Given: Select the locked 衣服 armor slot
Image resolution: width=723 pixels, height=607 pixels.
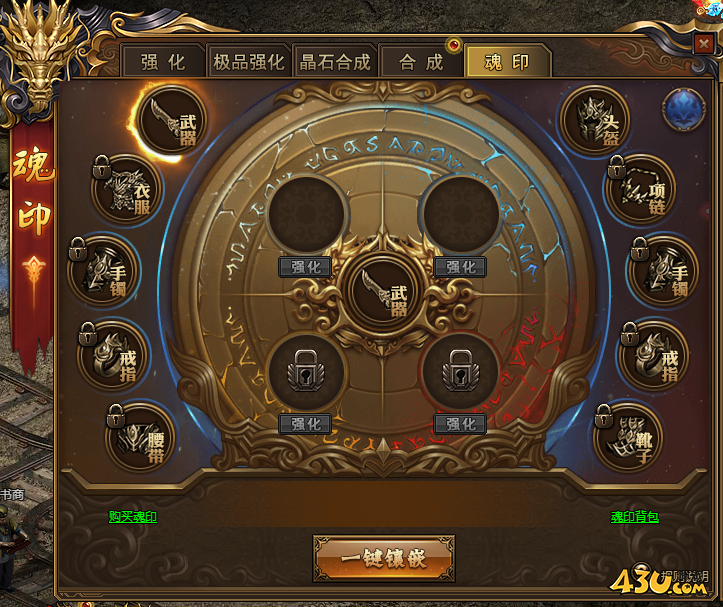Looking at the screenshot, I should [x=127, y=190].
